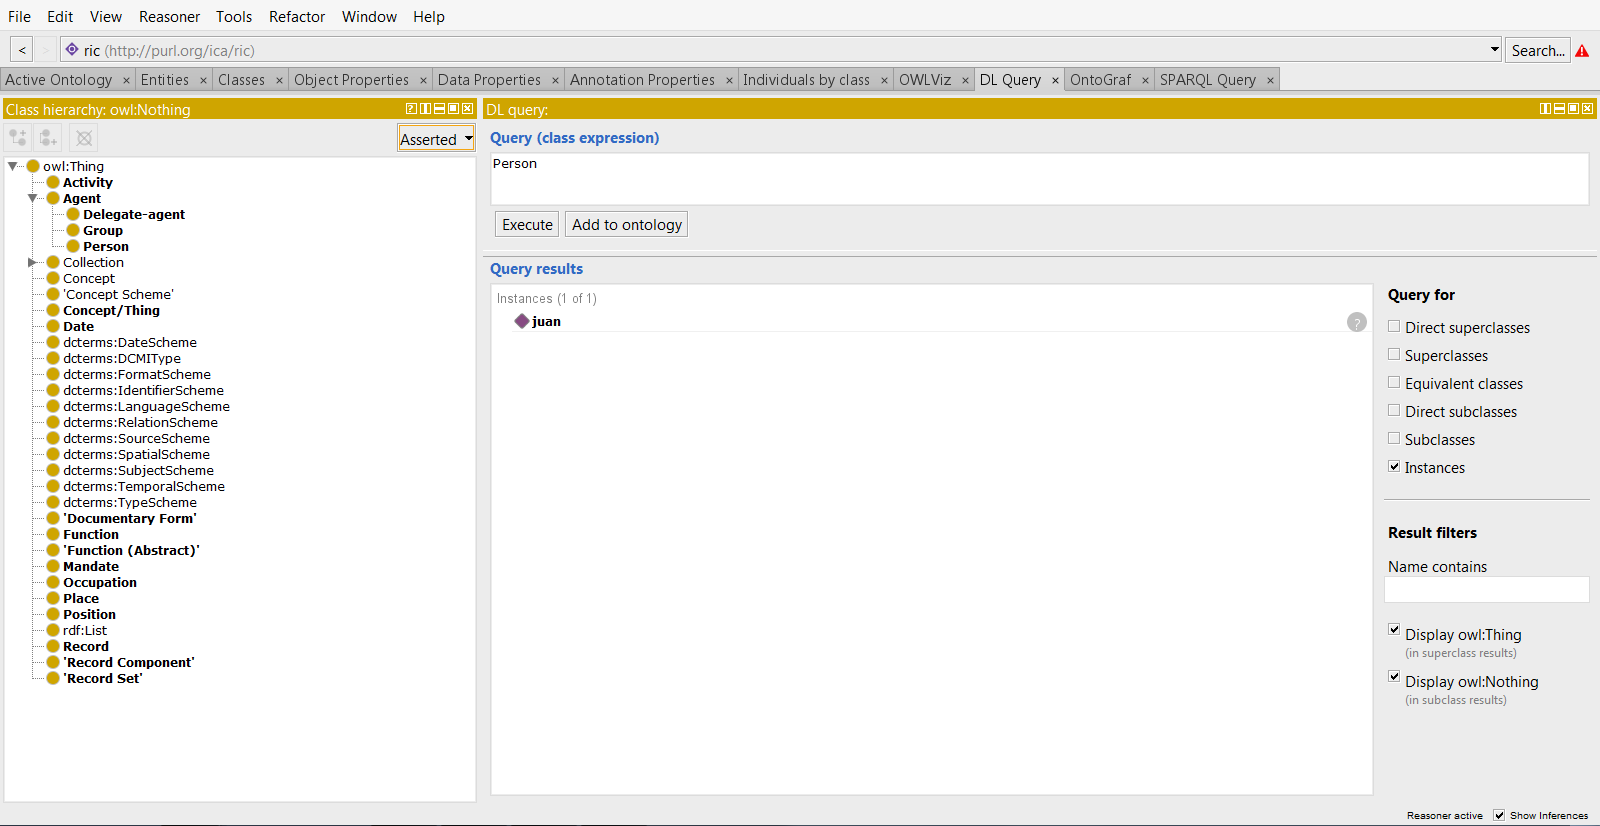This screenshot has width=1600, height=826.
Task: Toggle the Display owl:Nothing checkbox
Action: (1394, 677)
